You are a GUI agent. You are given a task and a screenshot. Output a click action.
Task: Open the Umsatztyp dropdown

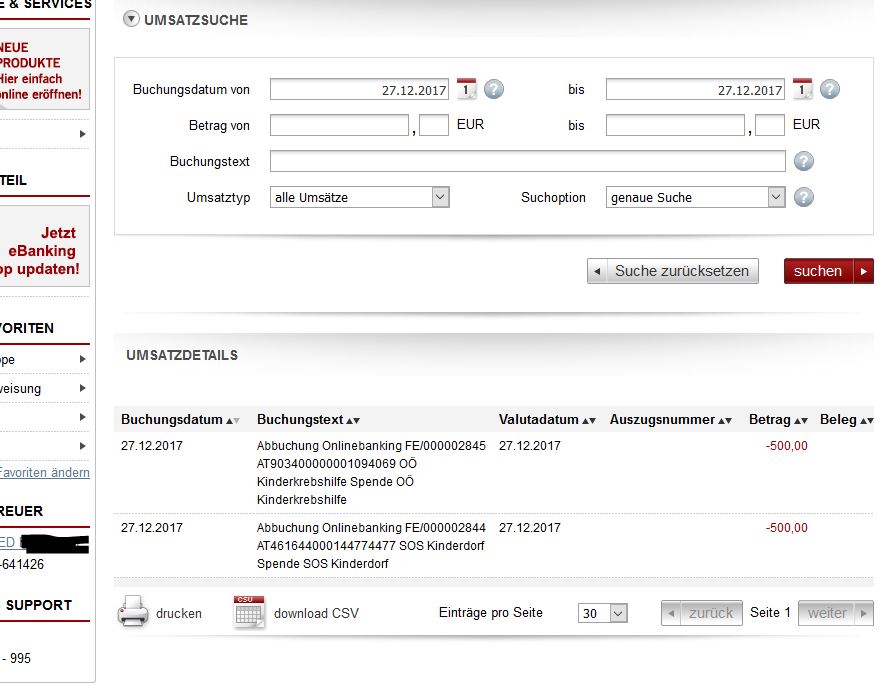[360, 198]
